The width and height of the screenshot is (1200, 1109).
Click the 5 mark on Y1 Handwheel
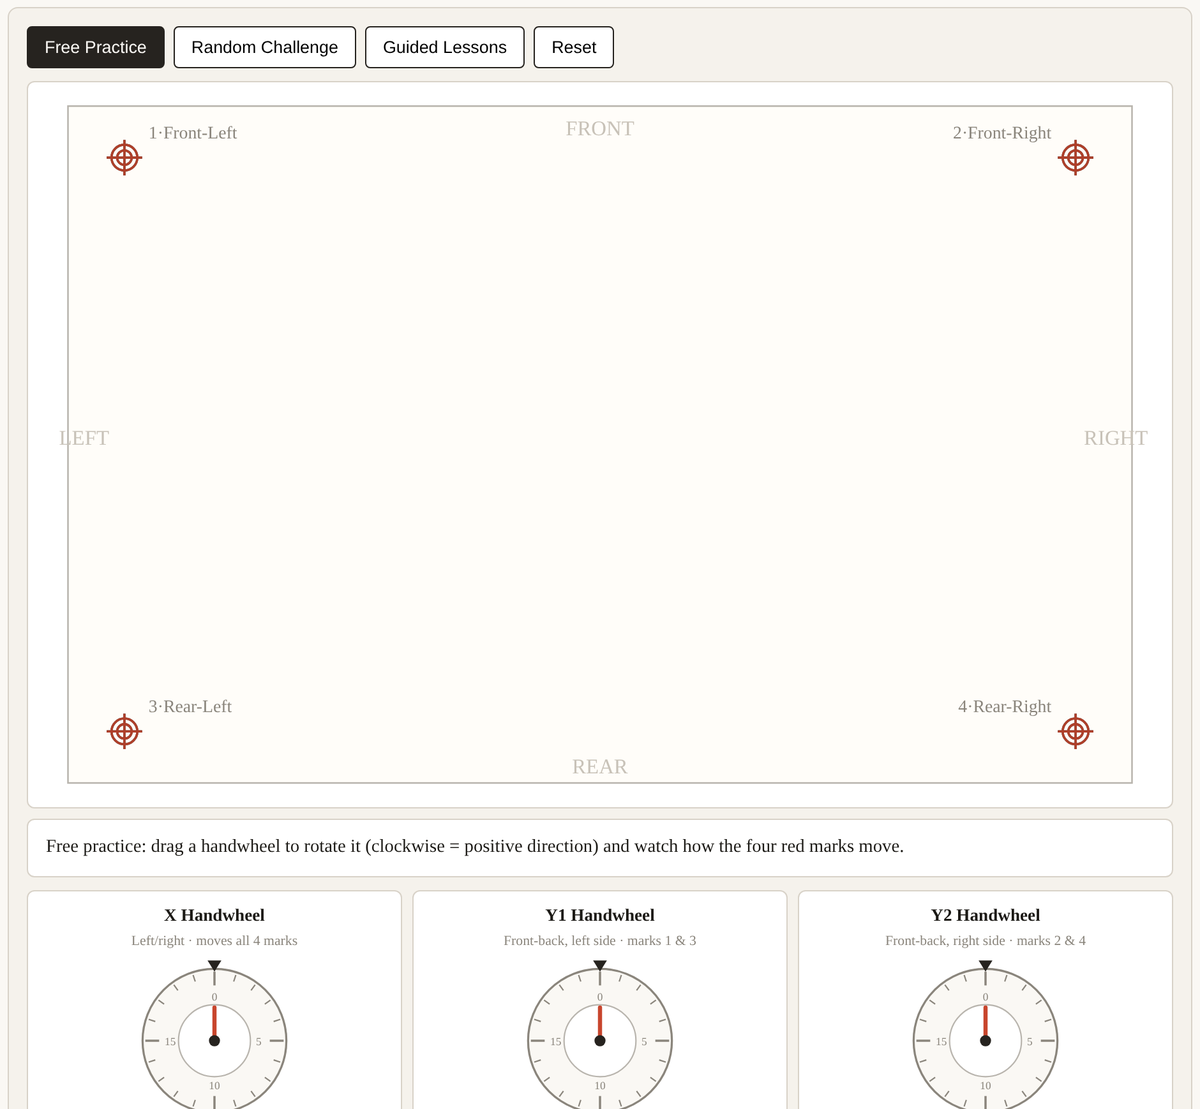[x=644, y=1041]
